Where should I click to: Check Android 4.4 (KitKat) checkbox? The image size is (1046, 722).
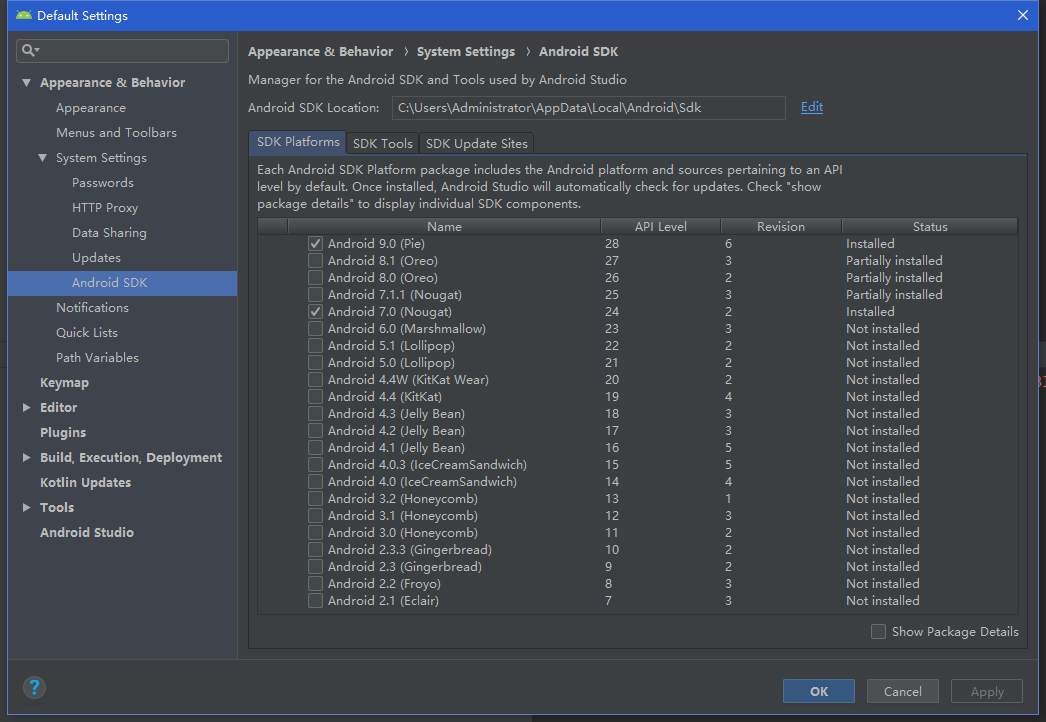click(316, 396)
